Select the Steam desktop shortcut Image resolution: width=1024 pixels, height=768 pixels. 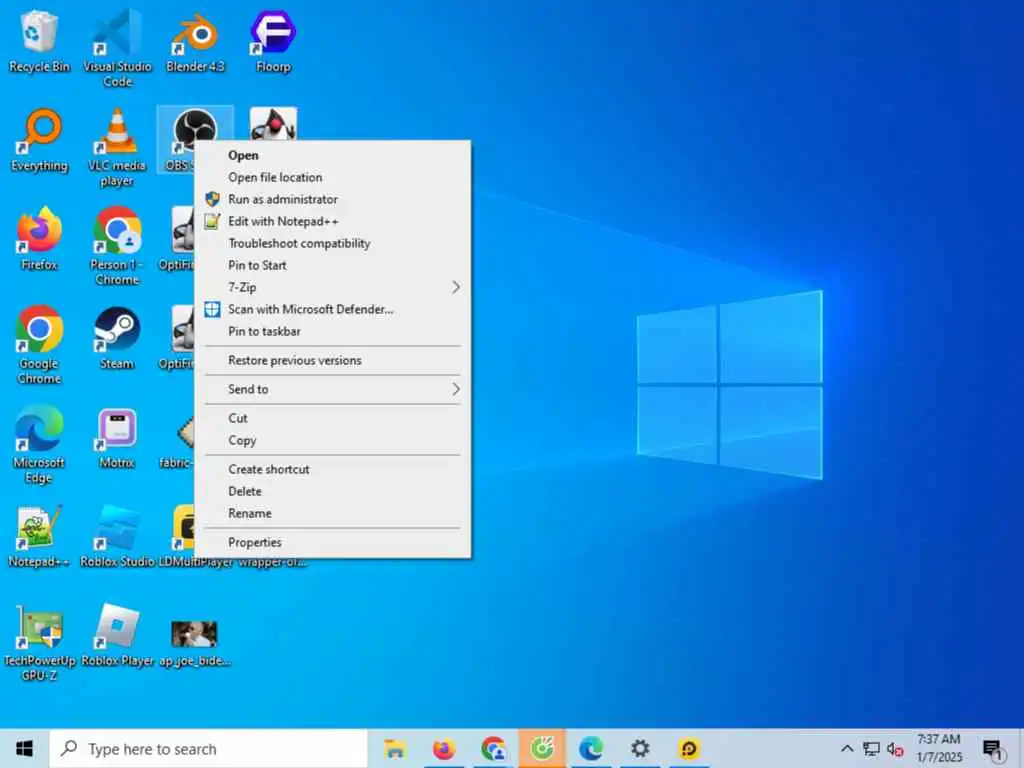(x=117, y=338)
